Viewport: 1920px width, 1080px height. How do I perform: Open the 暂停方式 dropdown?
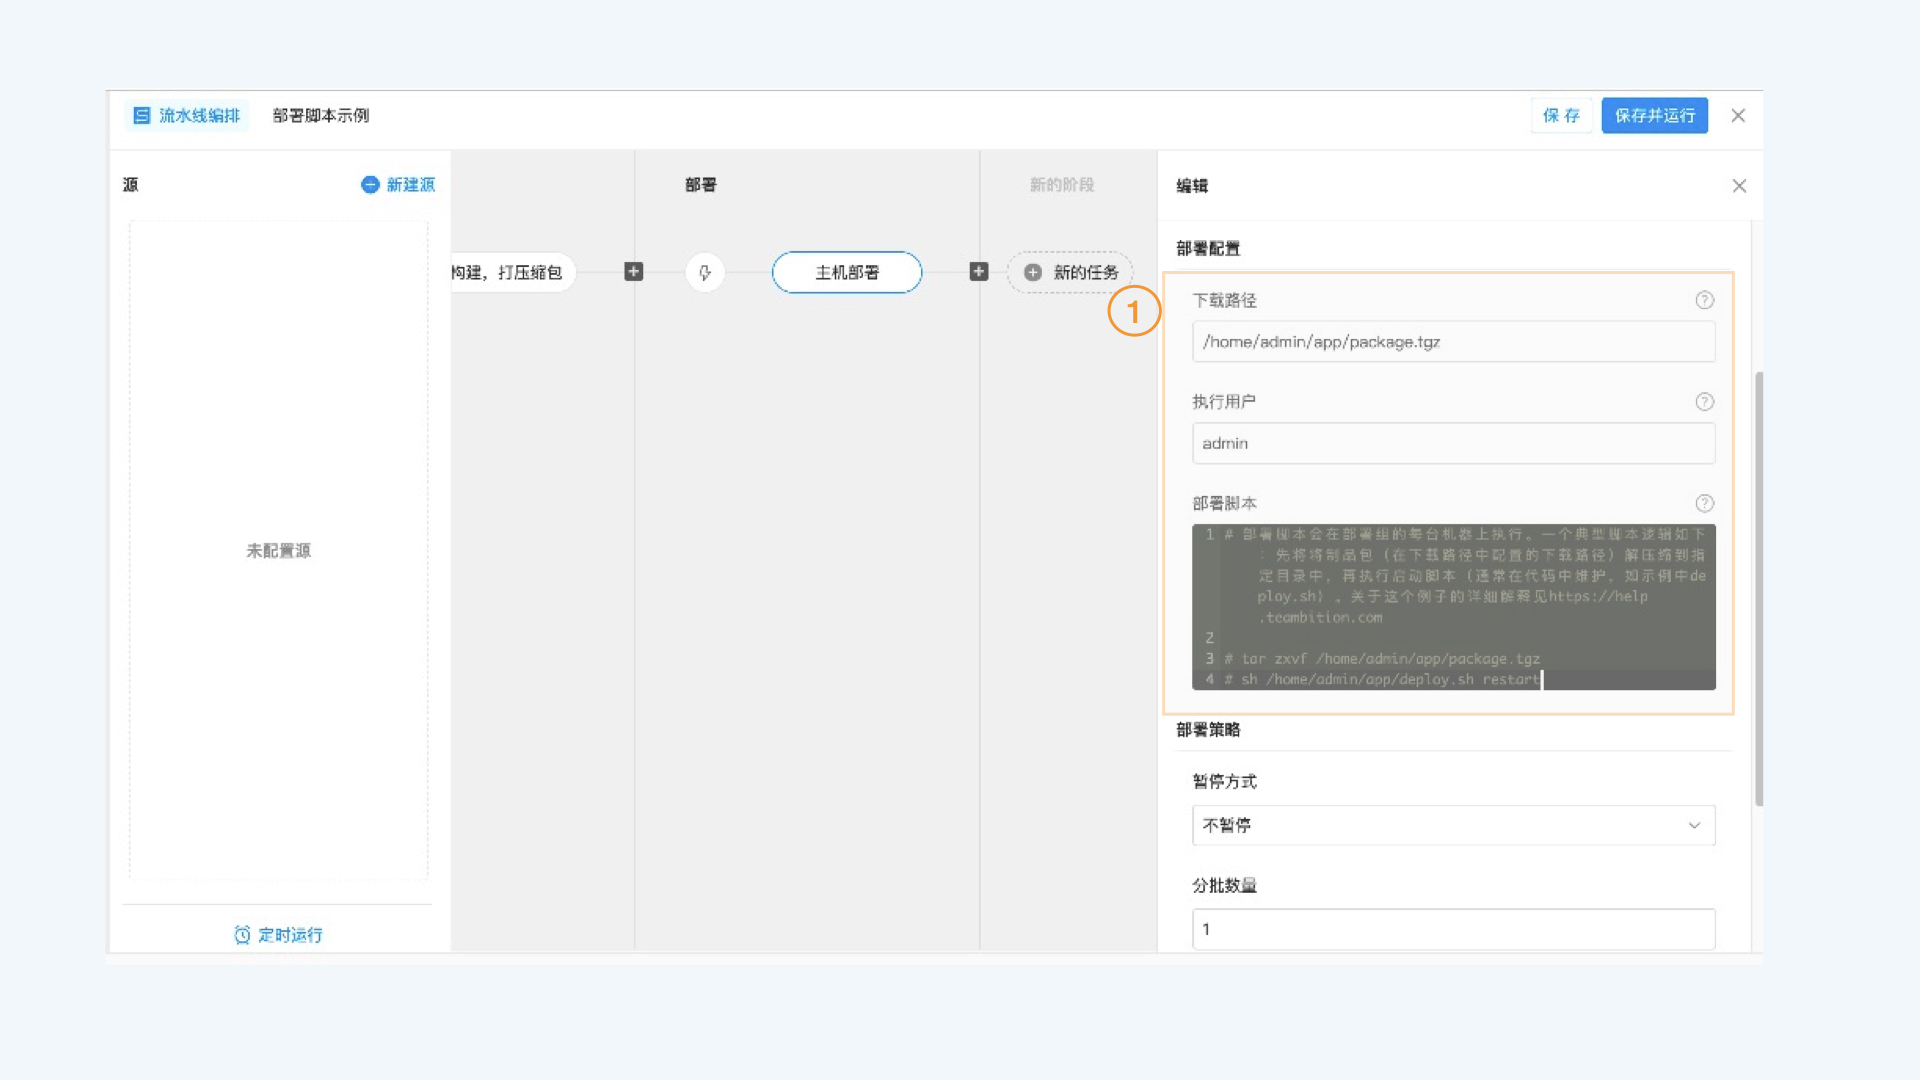tap(1454, 826)
